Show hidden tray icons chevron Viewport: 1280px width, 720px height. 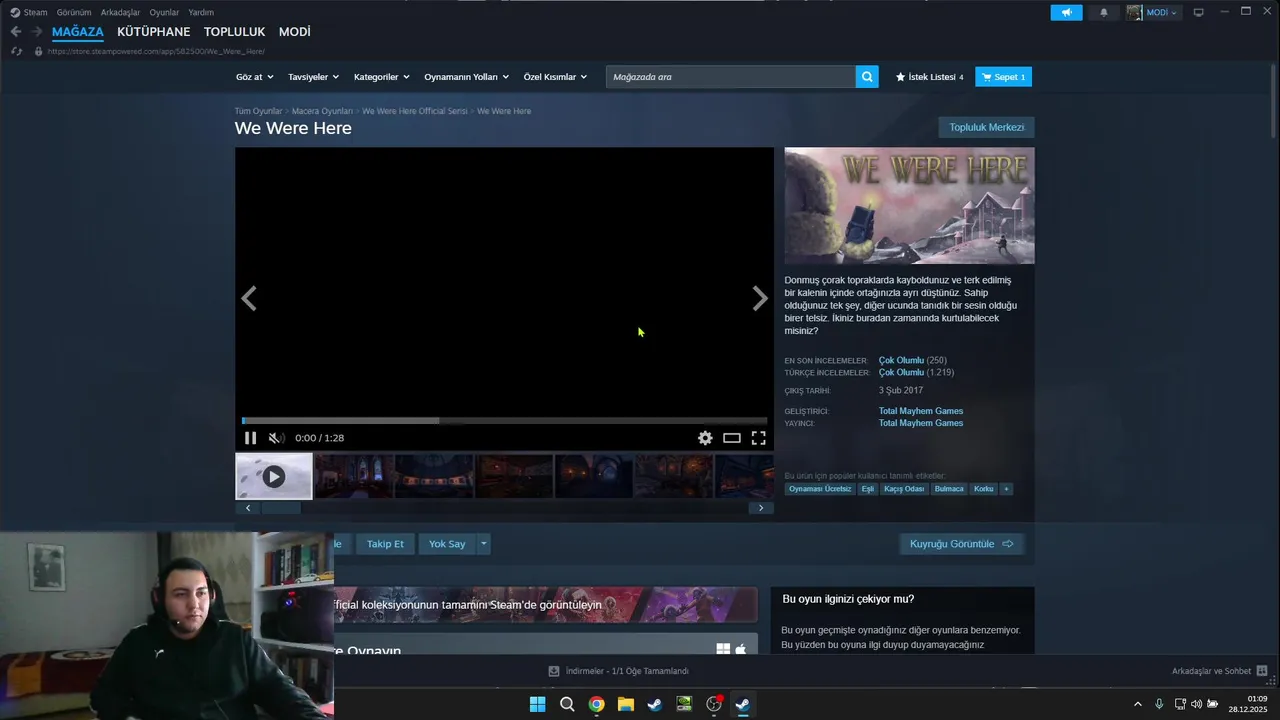tap(1137, 704)
